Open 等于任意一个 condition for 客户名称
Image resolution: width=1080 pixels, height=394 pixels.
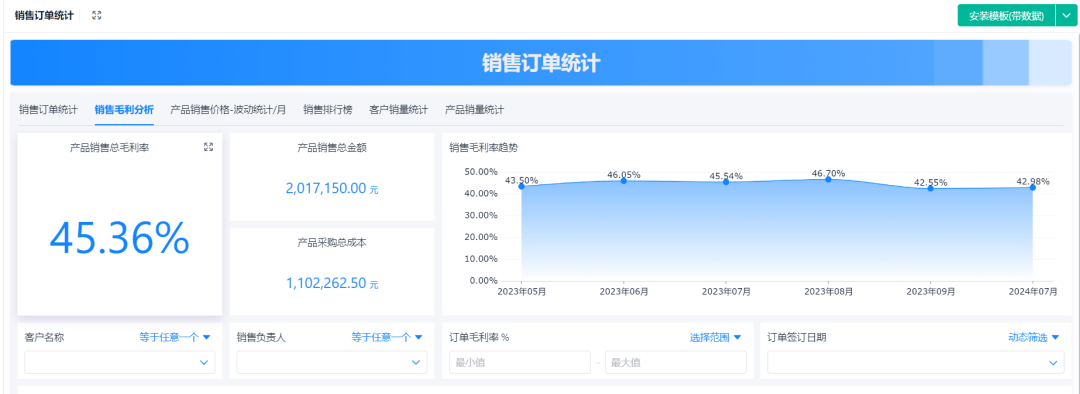click(x=175, y=338)
